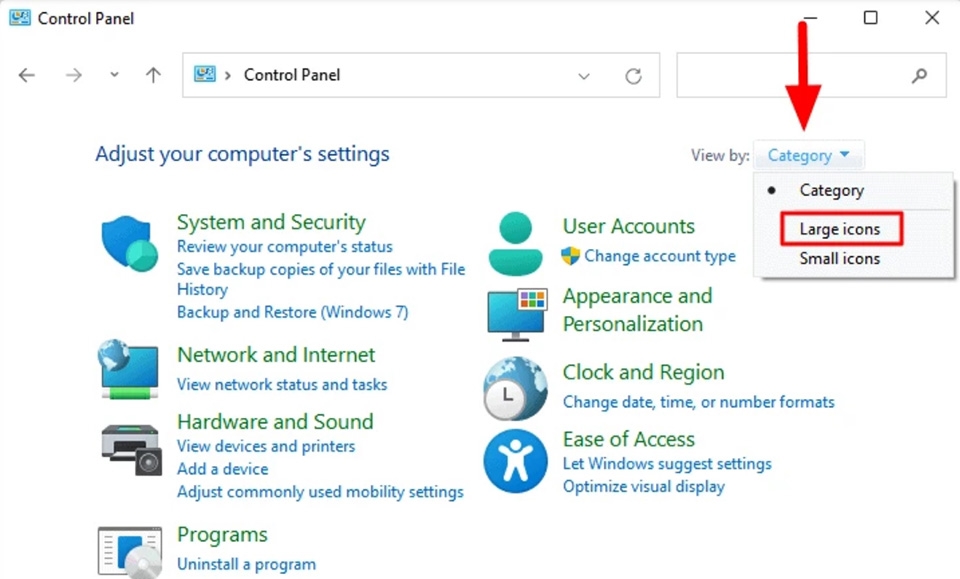960x579 pixels.
Task: Select Large icons in the View by menu
Action: (839, 229)
